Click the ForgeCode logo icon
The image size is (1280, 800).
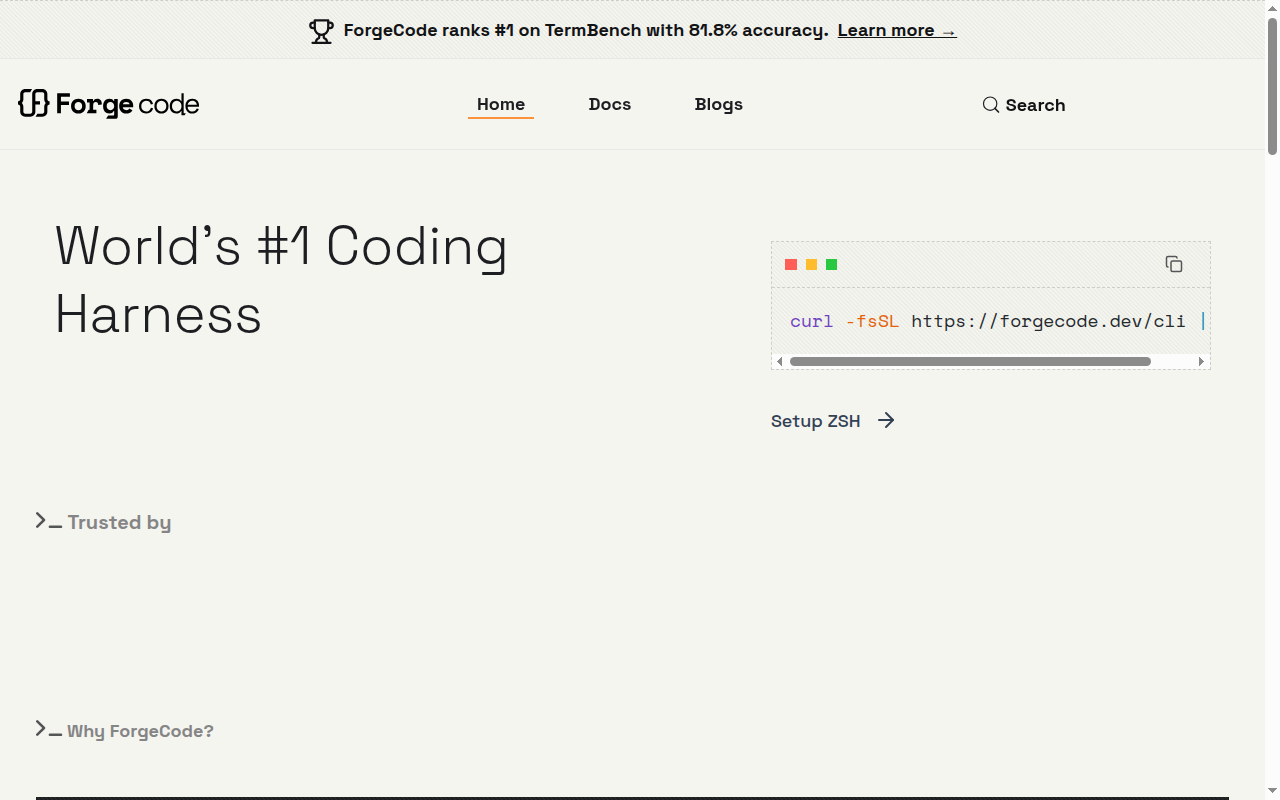[x=34, y=103]
